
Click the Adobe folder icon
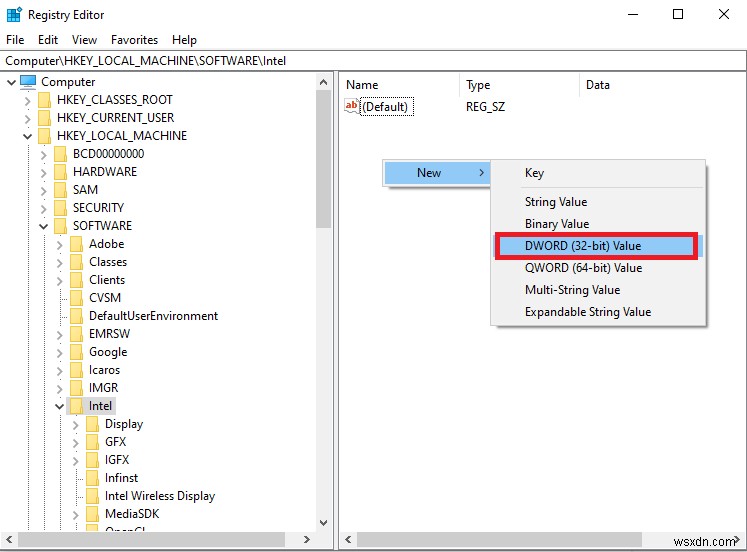pos(76,244)
